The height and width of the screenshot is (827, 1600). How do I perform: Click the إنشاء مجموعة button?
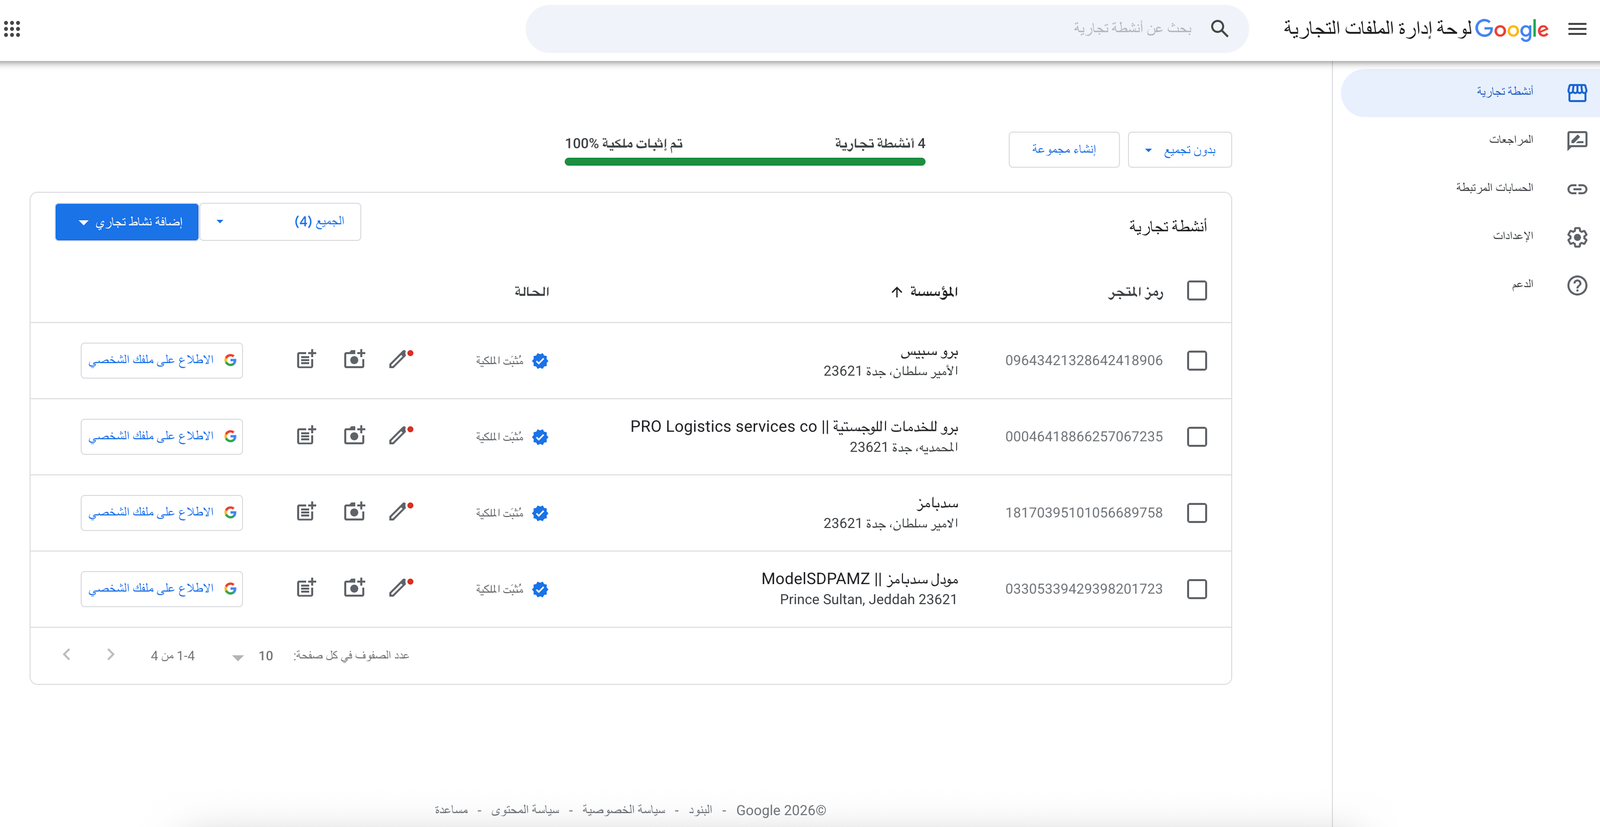(1064, 150)
